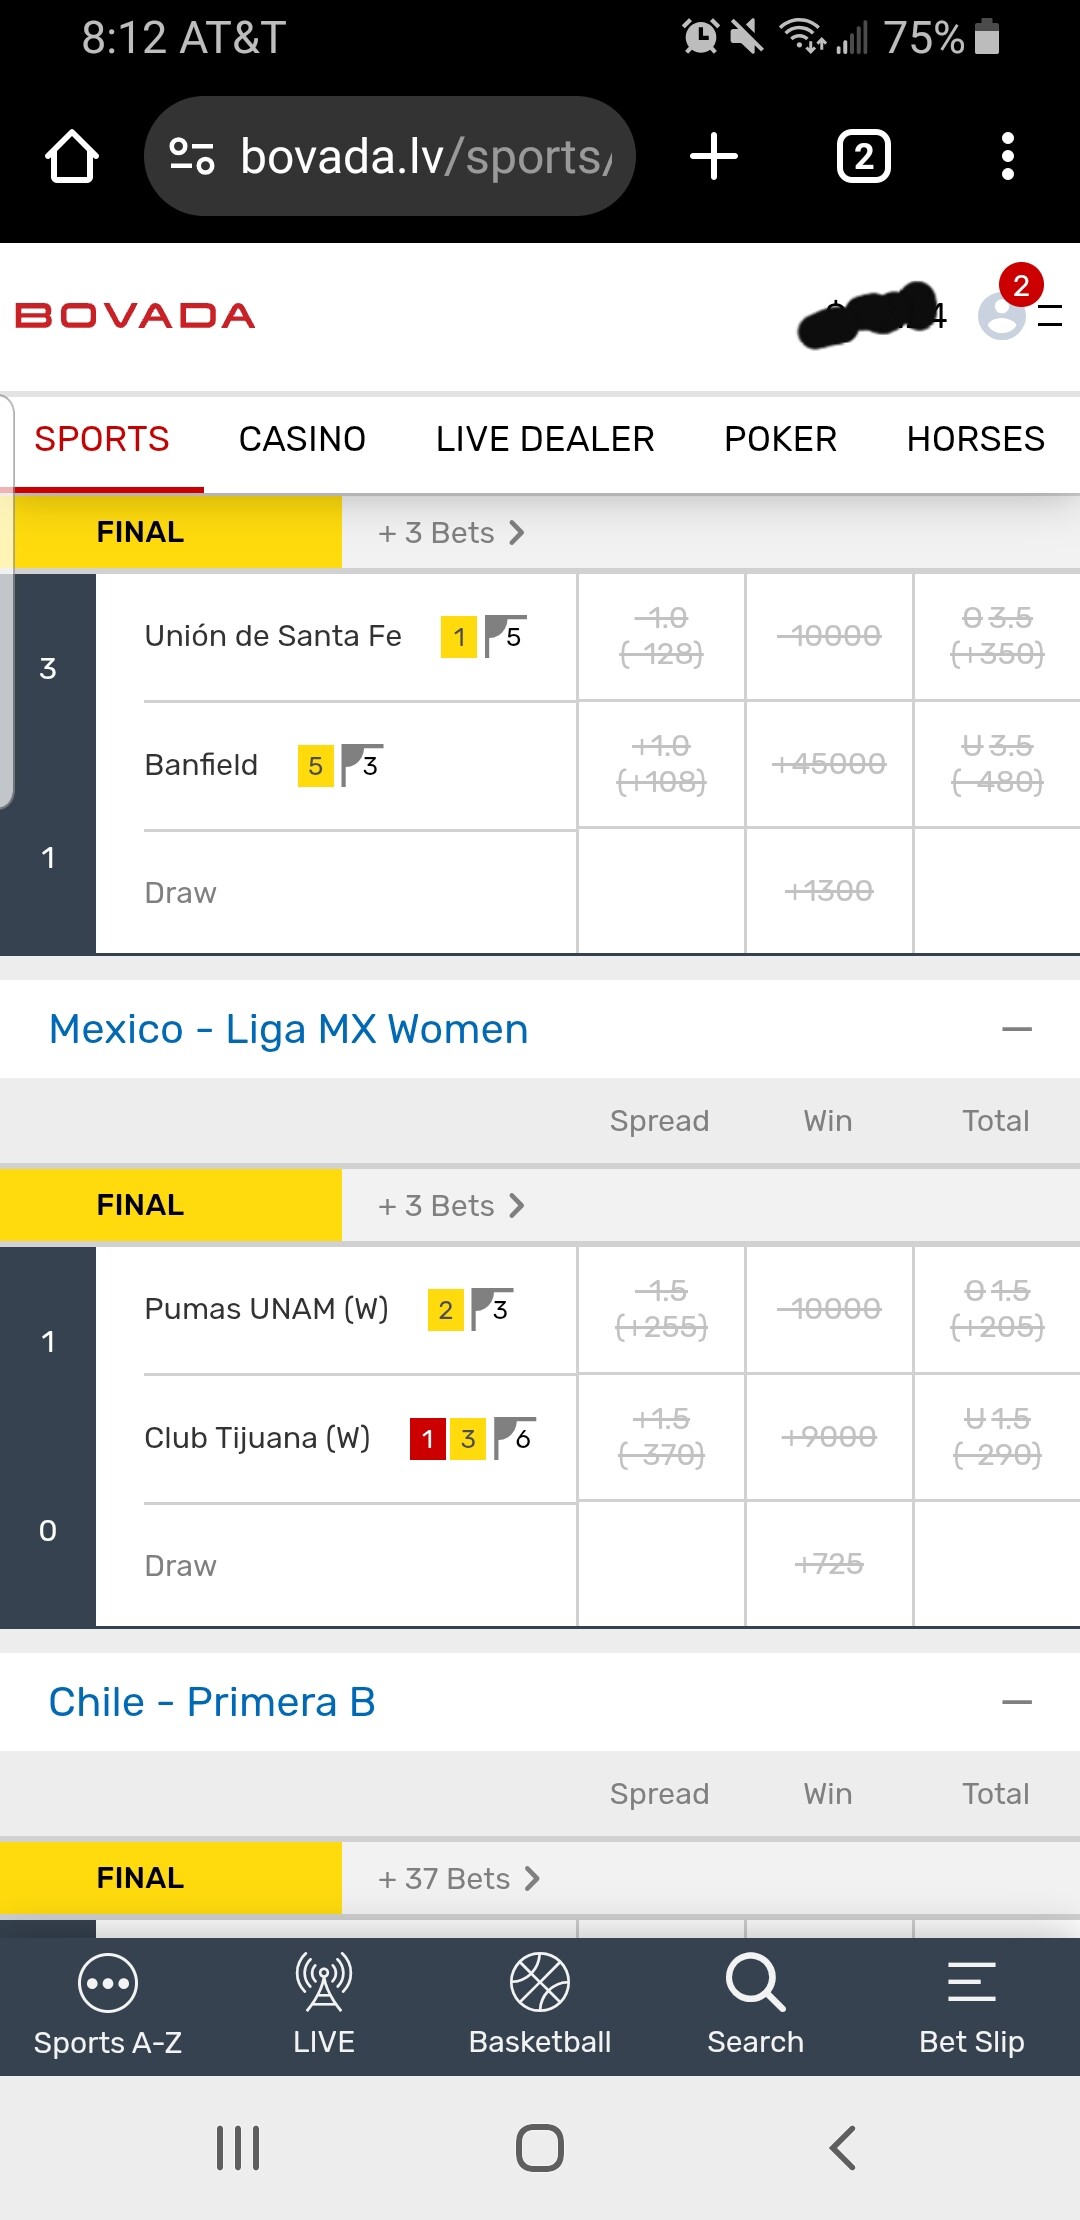Switch to the POKER tab

(780, 439)
